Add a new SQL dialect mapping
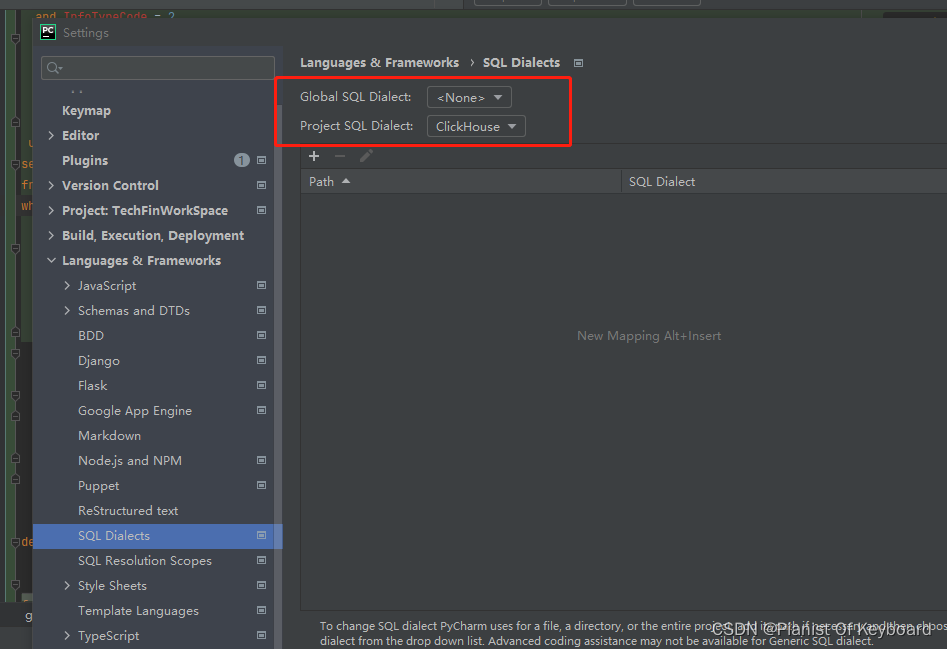947x649 pixels. click(x=314, y=156)
